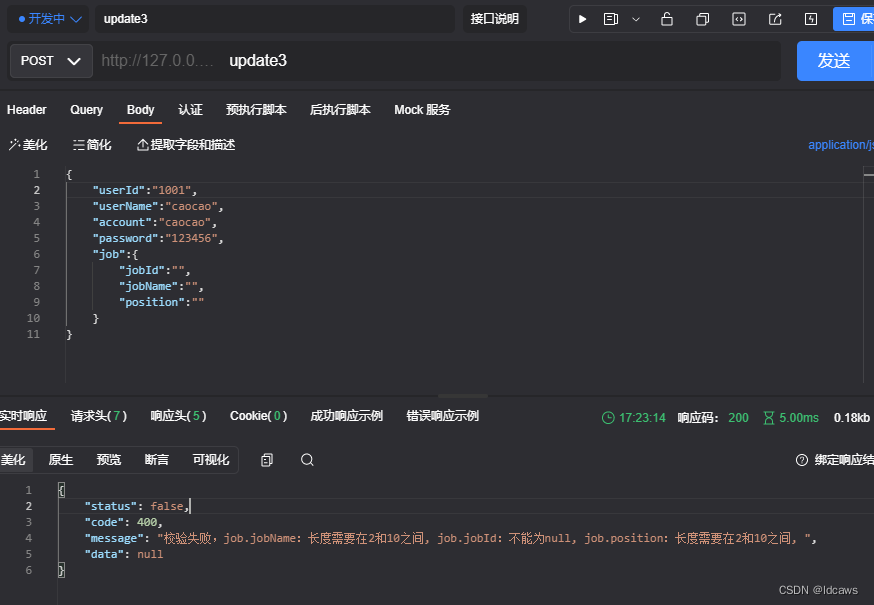Open the 请求头(7) tab
The height and width of the screenshot is (605, 874).
click(x=99, y=416)
